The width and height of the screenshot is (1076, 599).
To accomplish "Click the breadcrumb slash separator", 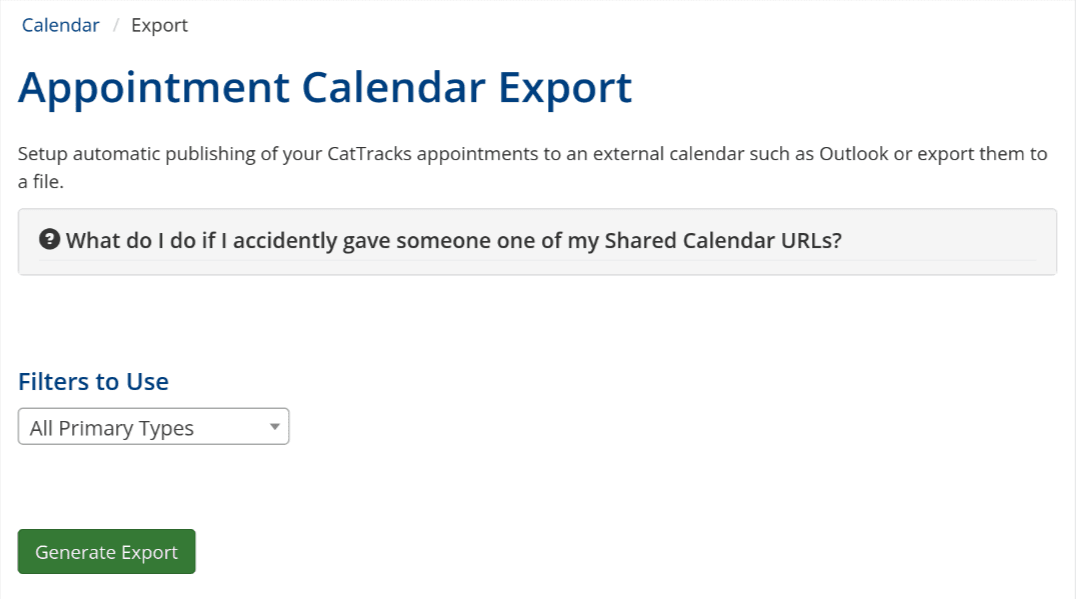I will tap(116, 25).
